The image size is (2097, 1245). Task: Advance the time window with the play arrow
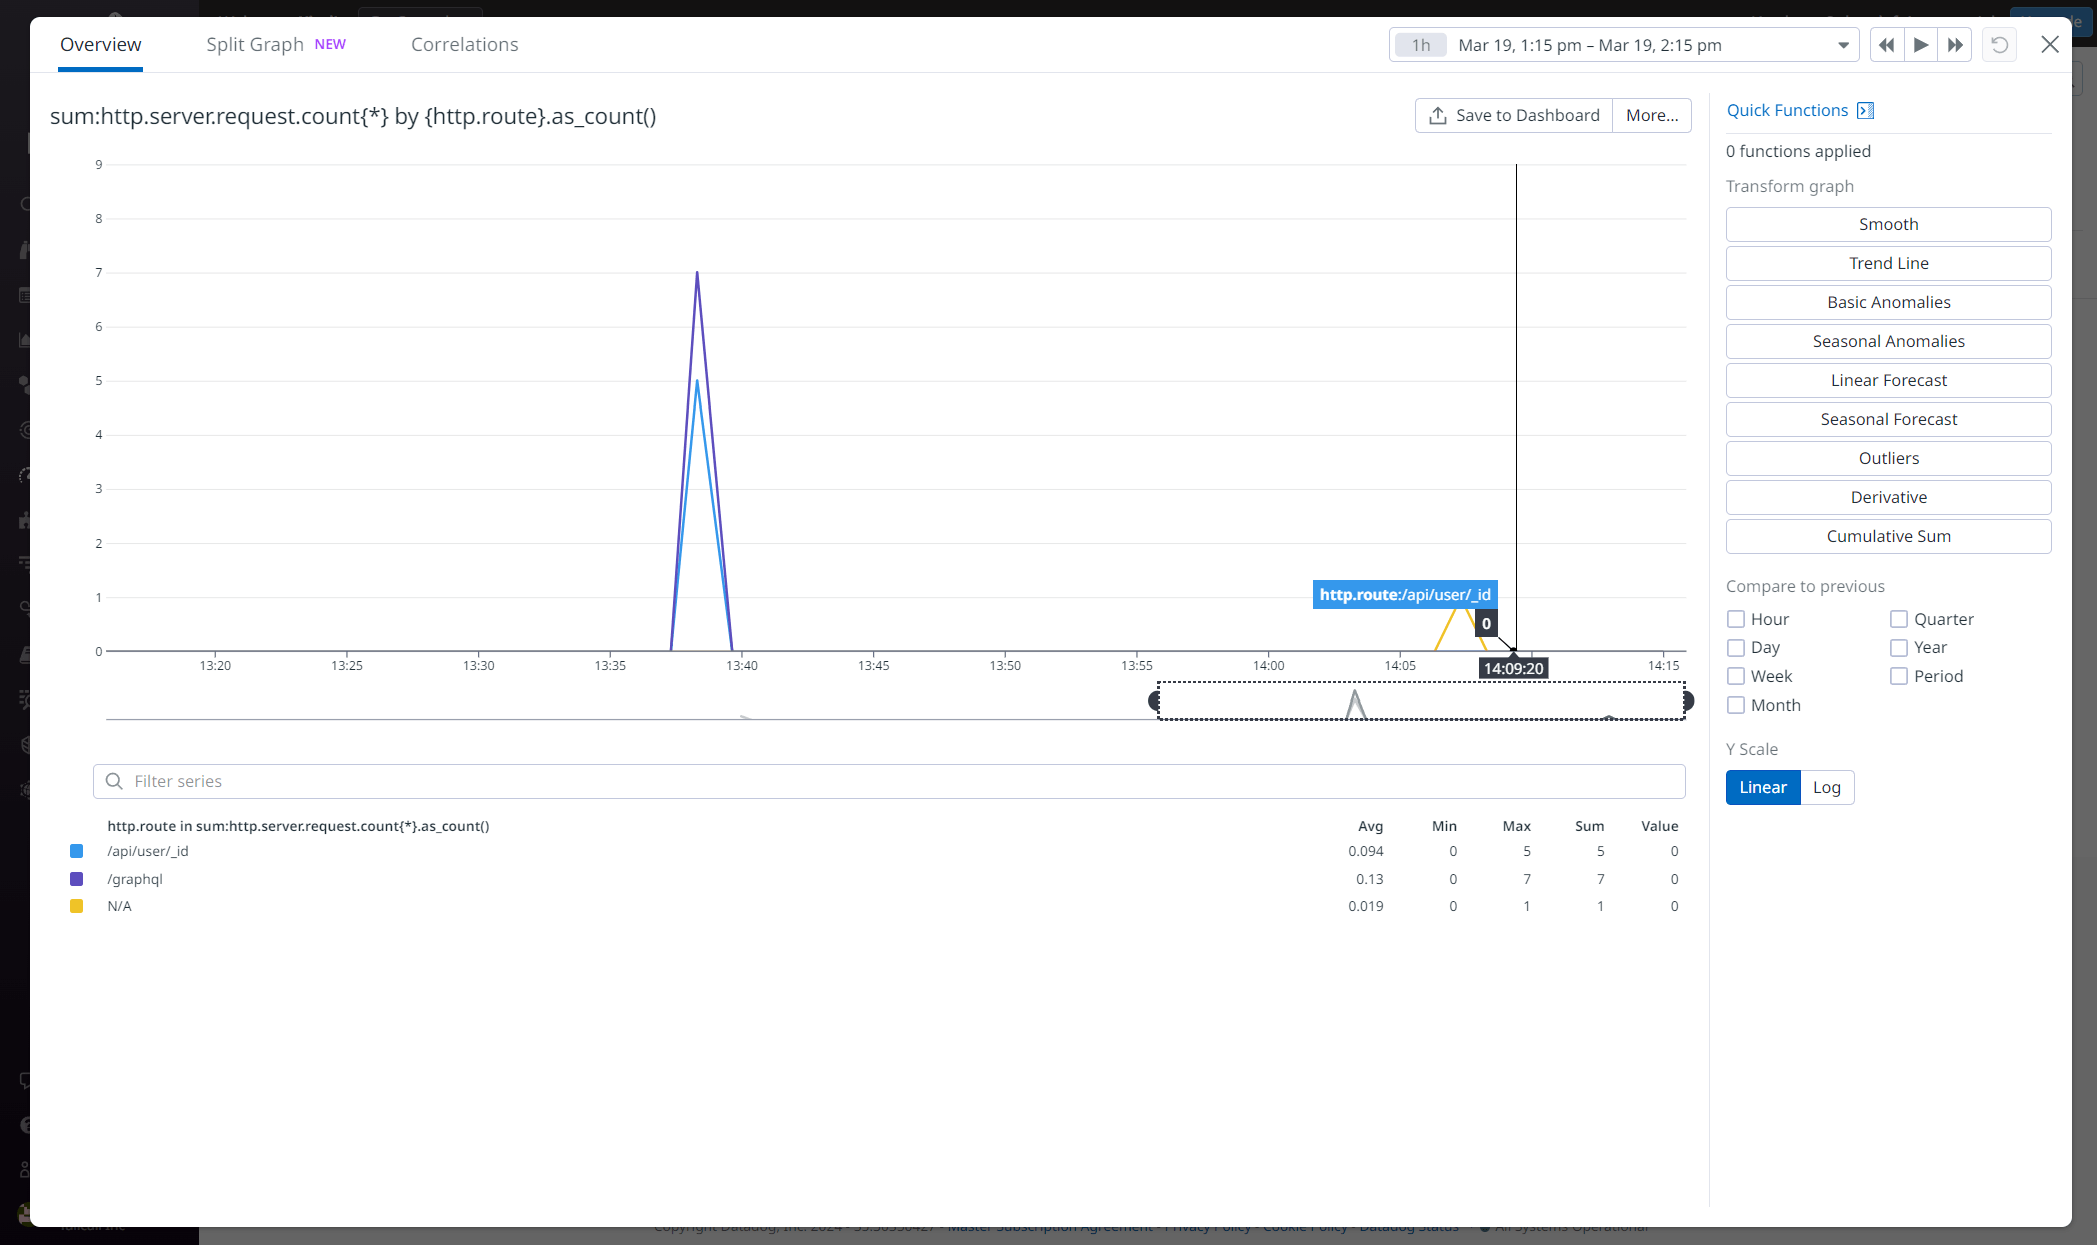pos(1921,44)
